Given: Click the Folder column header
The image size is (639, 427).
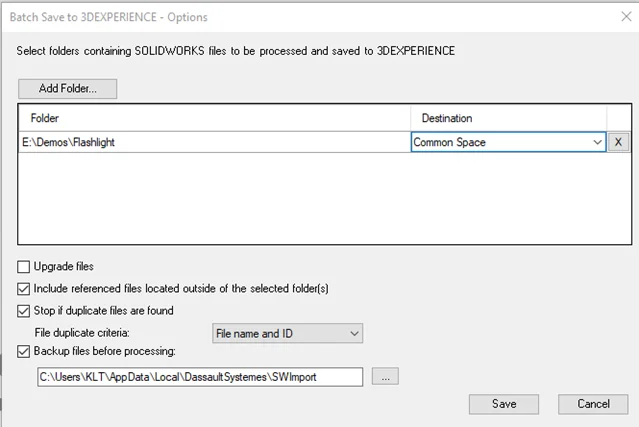Looking at the screenshot, I should coord(214,118).
